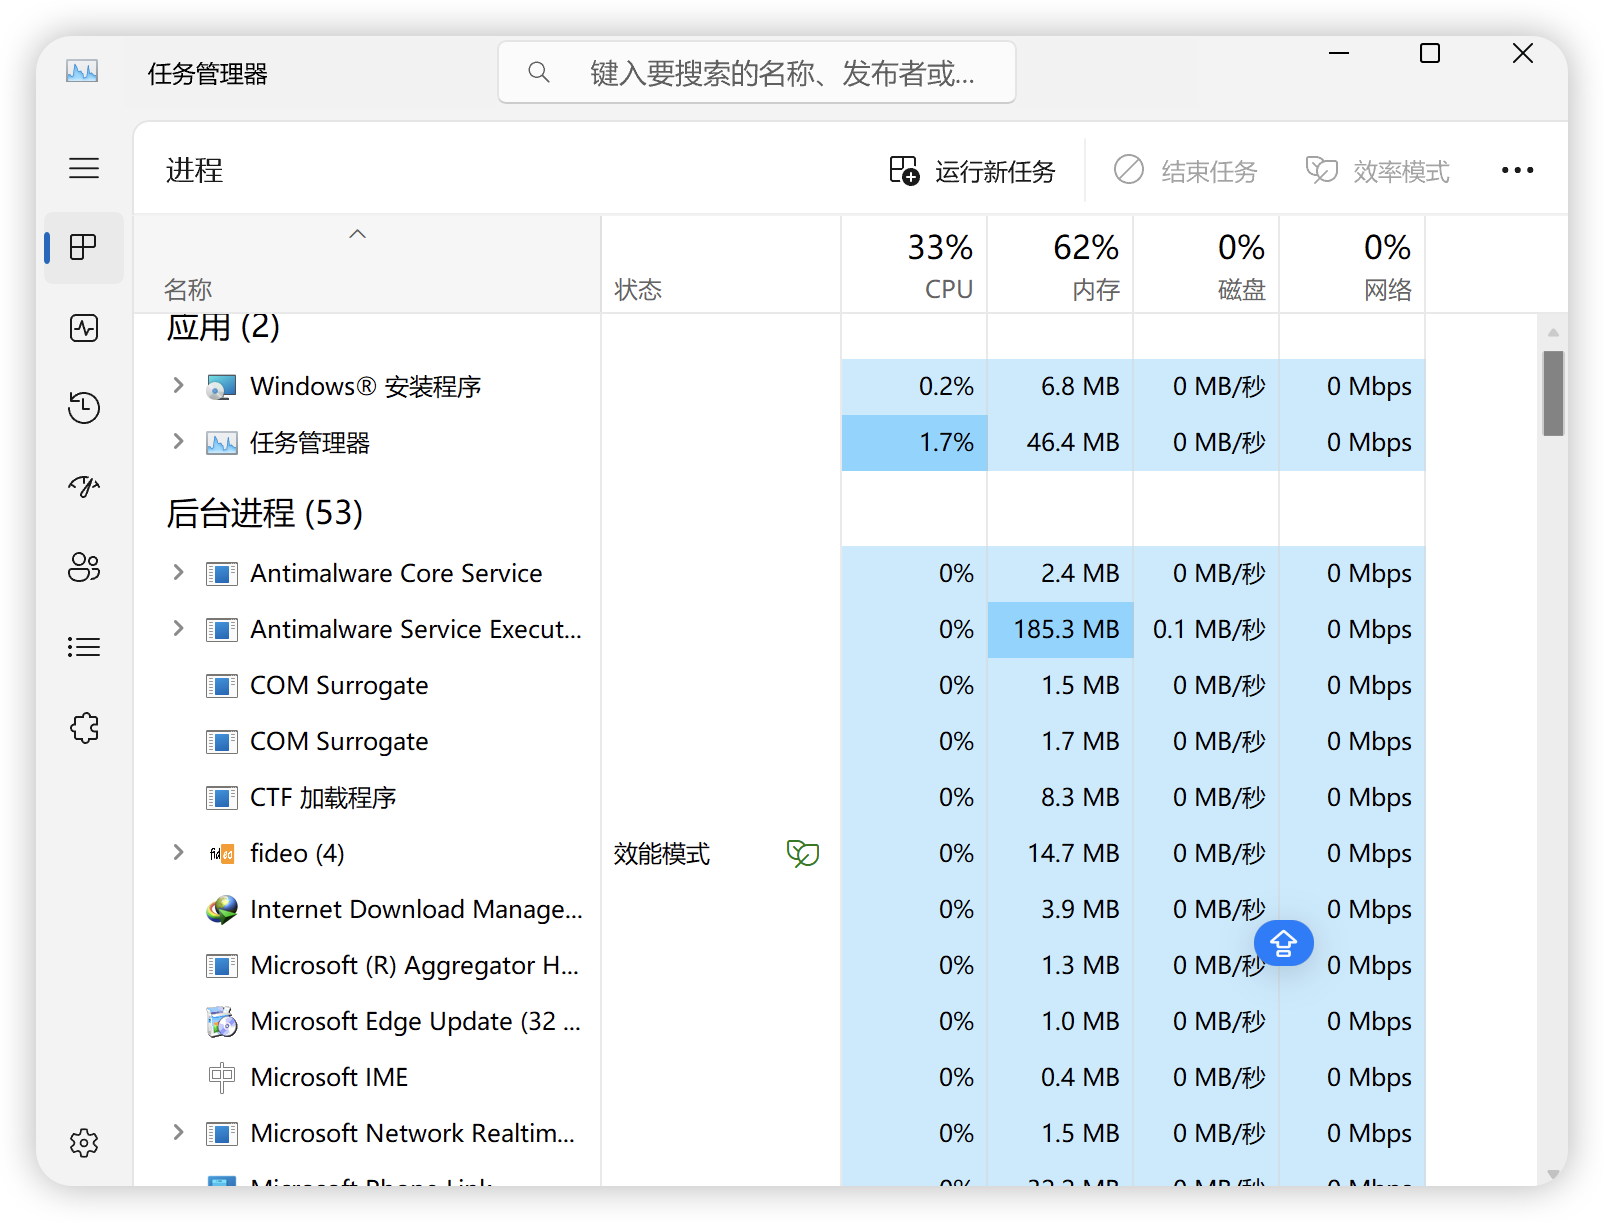Screen dimensions: 1604x1222
Task: Click the blue floating upload arrow button
Action: (1283, 942)
